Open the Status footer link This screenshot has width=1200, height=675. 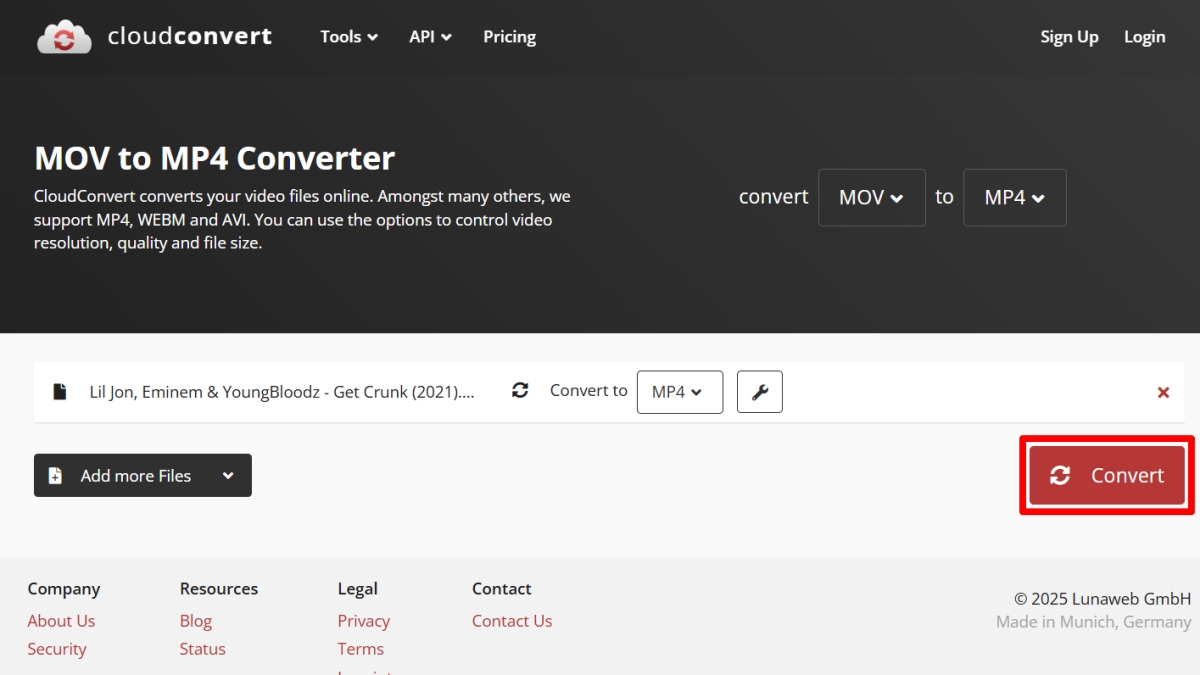pos(203,649)
